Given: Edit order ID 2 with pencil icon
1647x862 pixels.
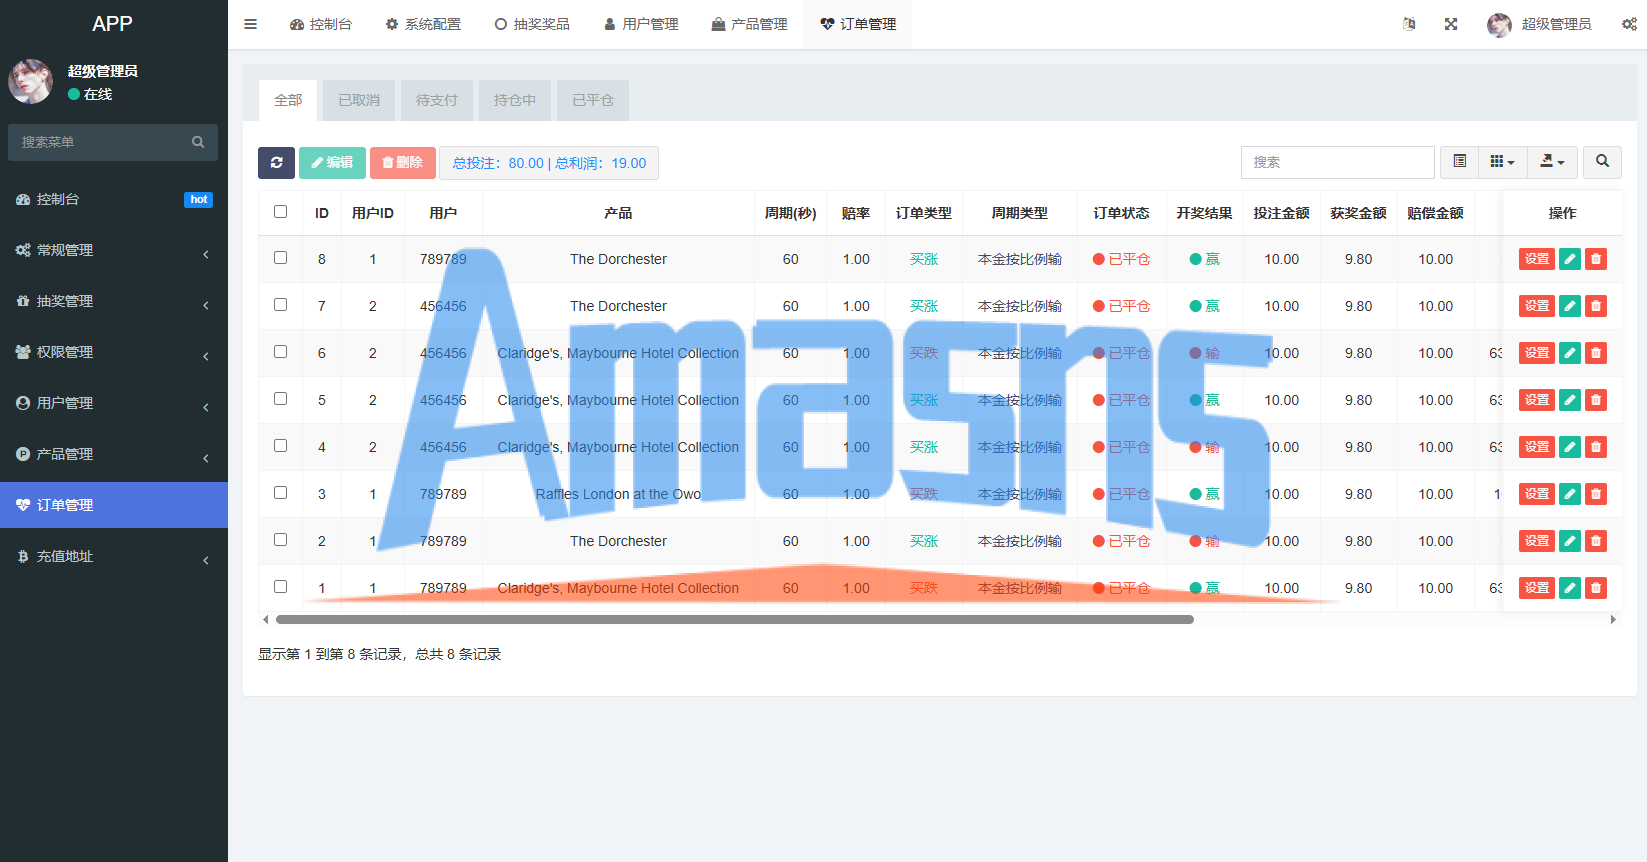Looking at the screenshot, I should [1570, 541].
